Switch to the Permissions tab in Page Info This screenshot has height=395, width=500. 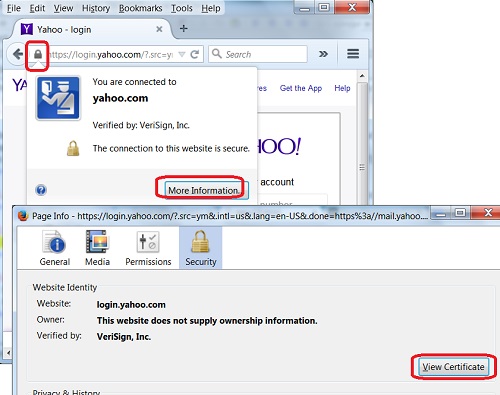148,248
